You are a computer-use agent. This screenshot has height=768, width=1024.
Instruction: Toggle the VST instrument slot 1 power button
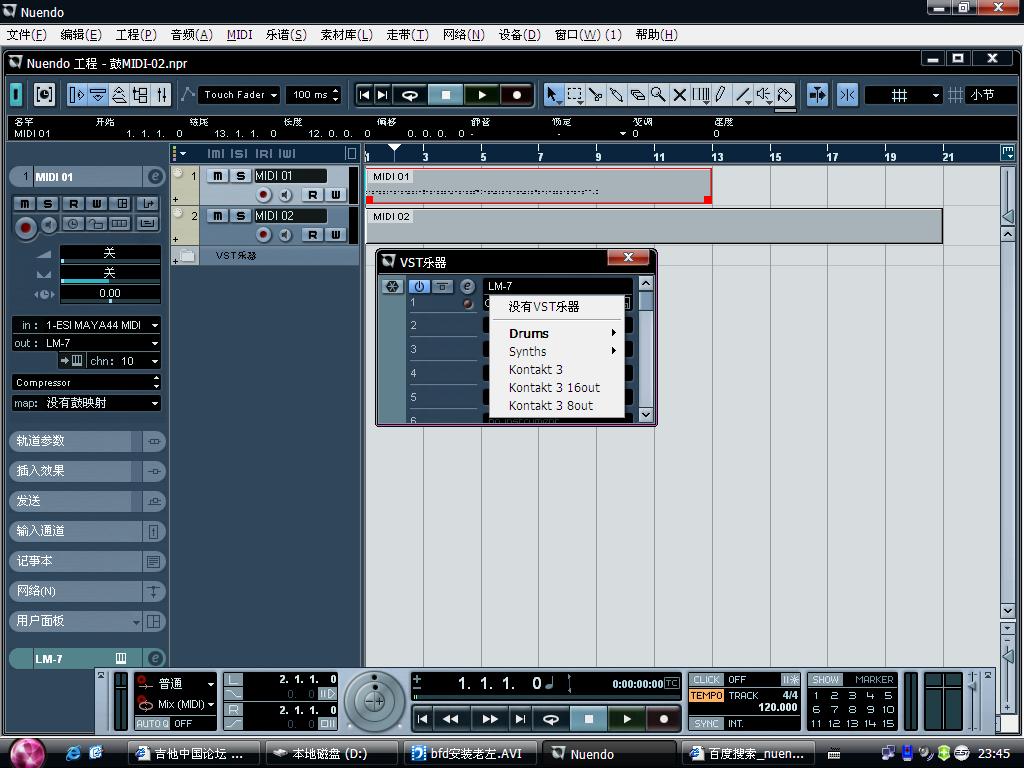click(x=419, y=286)
